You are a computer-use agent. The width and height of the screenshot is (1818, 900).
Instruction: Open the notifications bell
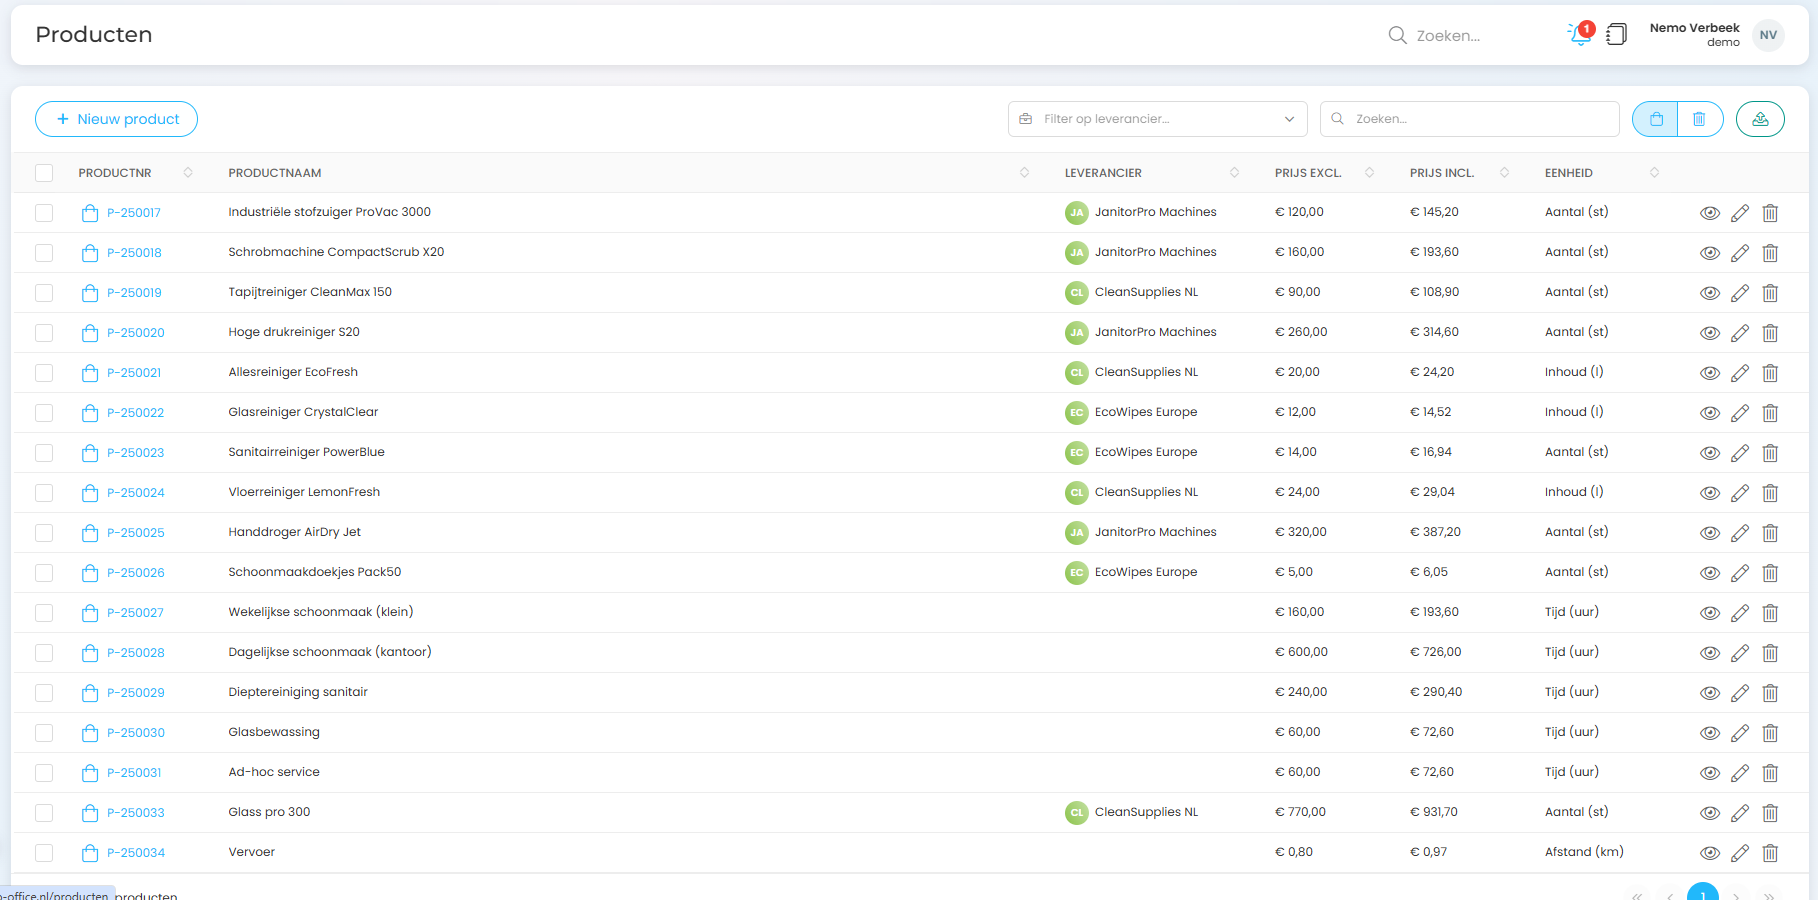click(x=1580, y=35)
